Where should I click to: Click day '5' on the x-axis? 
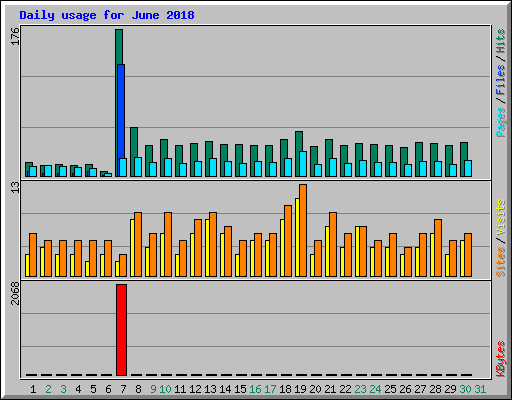(x=93, y=389)
